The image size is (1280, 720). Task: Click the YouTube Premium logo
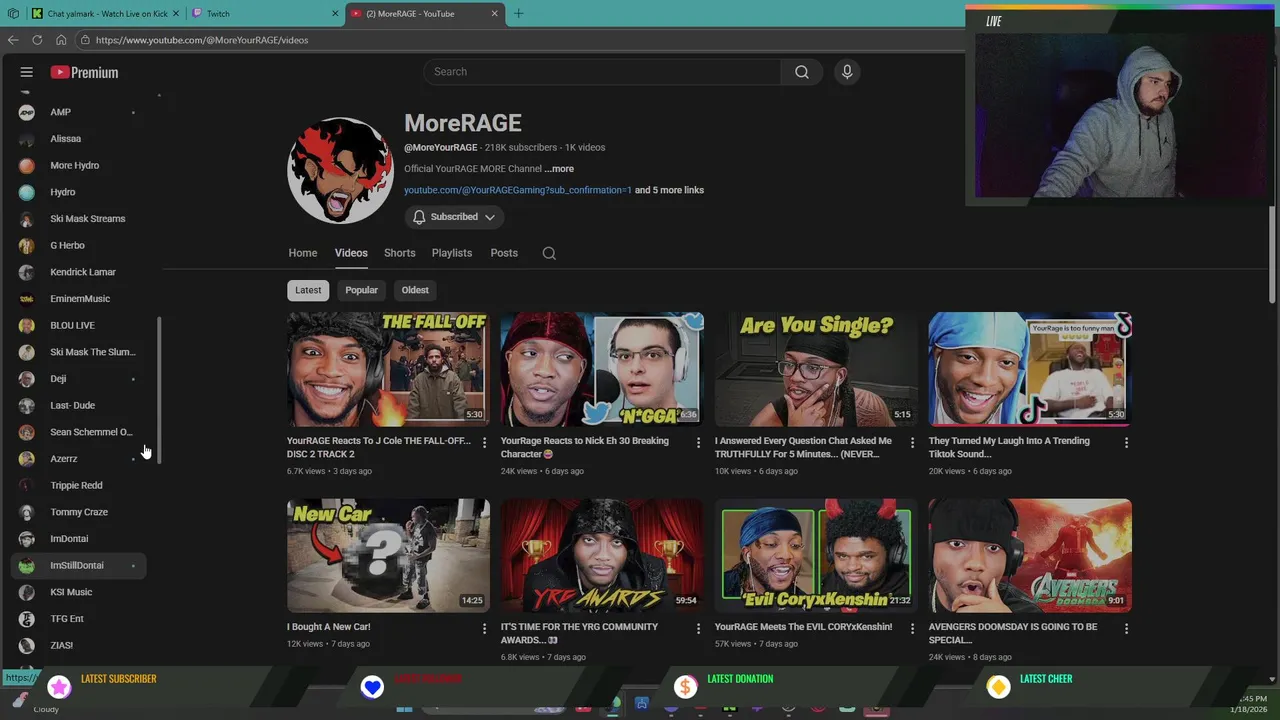(x=84, y=72)
